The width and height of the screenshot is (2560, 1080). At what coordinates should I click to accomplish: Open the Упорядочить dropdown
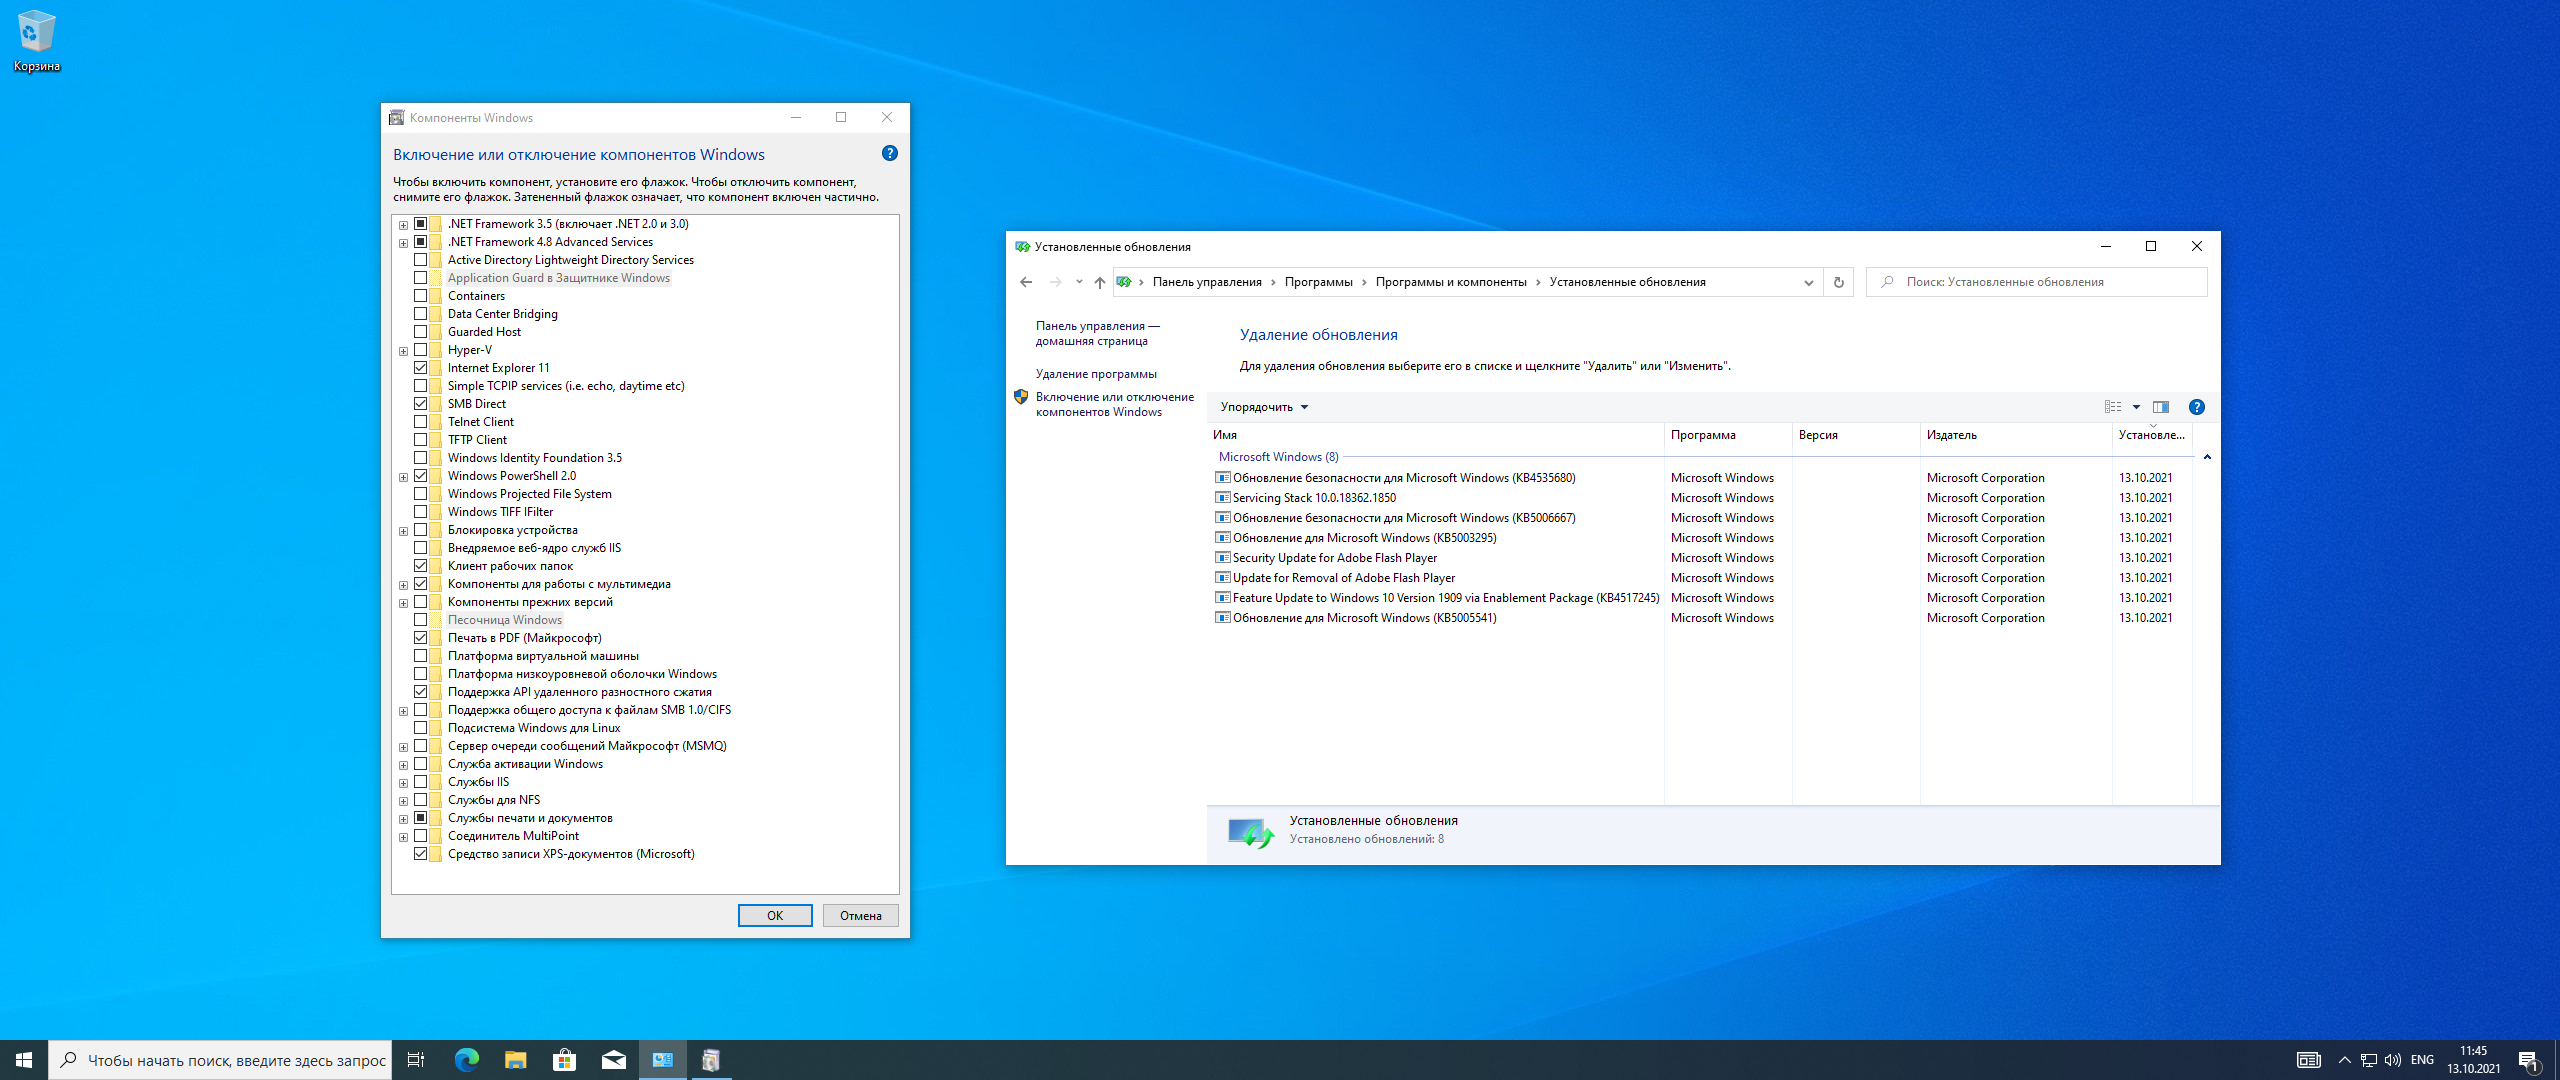[x=1264, y=407]
